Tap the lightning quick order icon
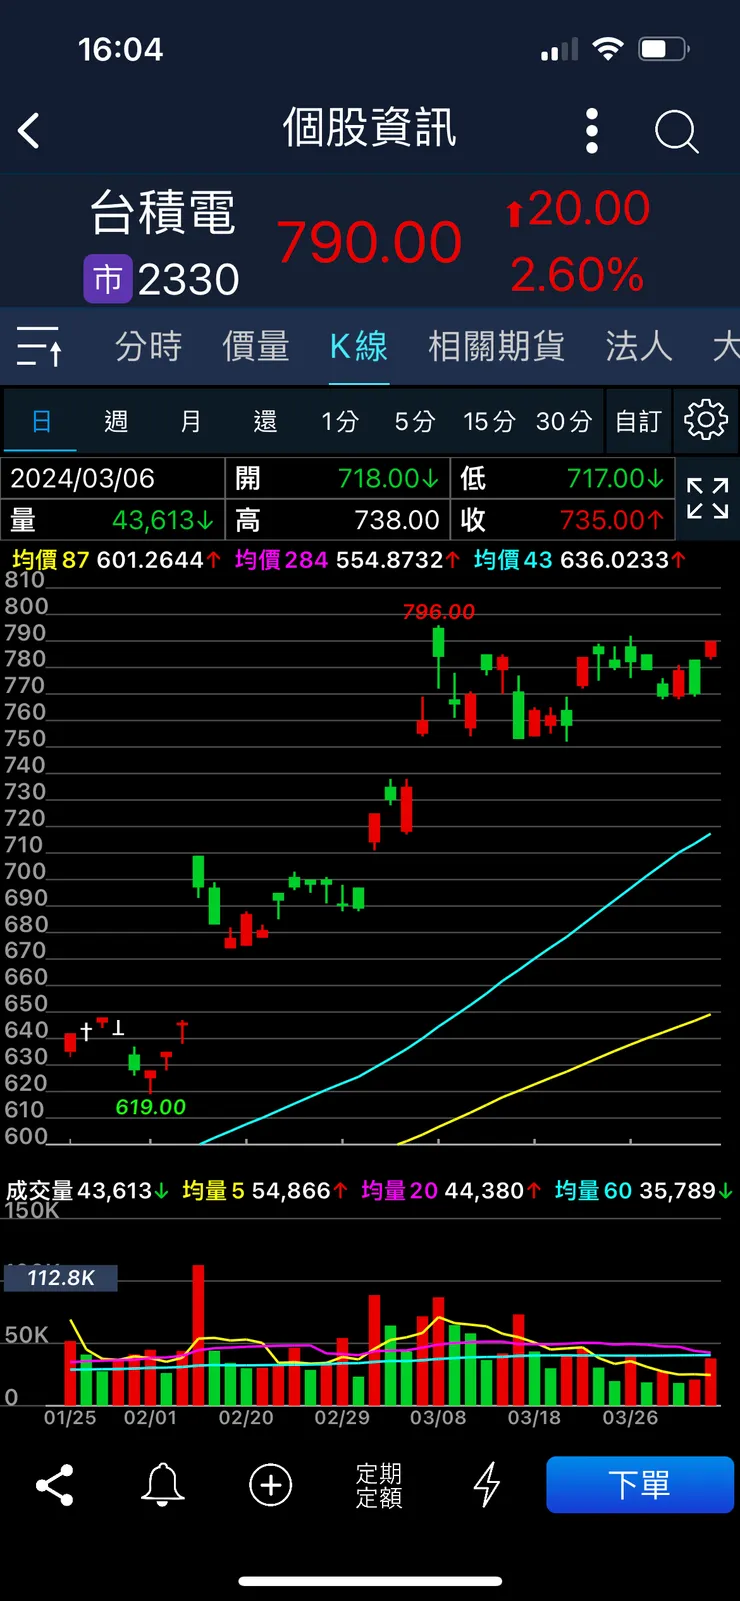This screenshot has width=740, height=1601. [486, 1485]
